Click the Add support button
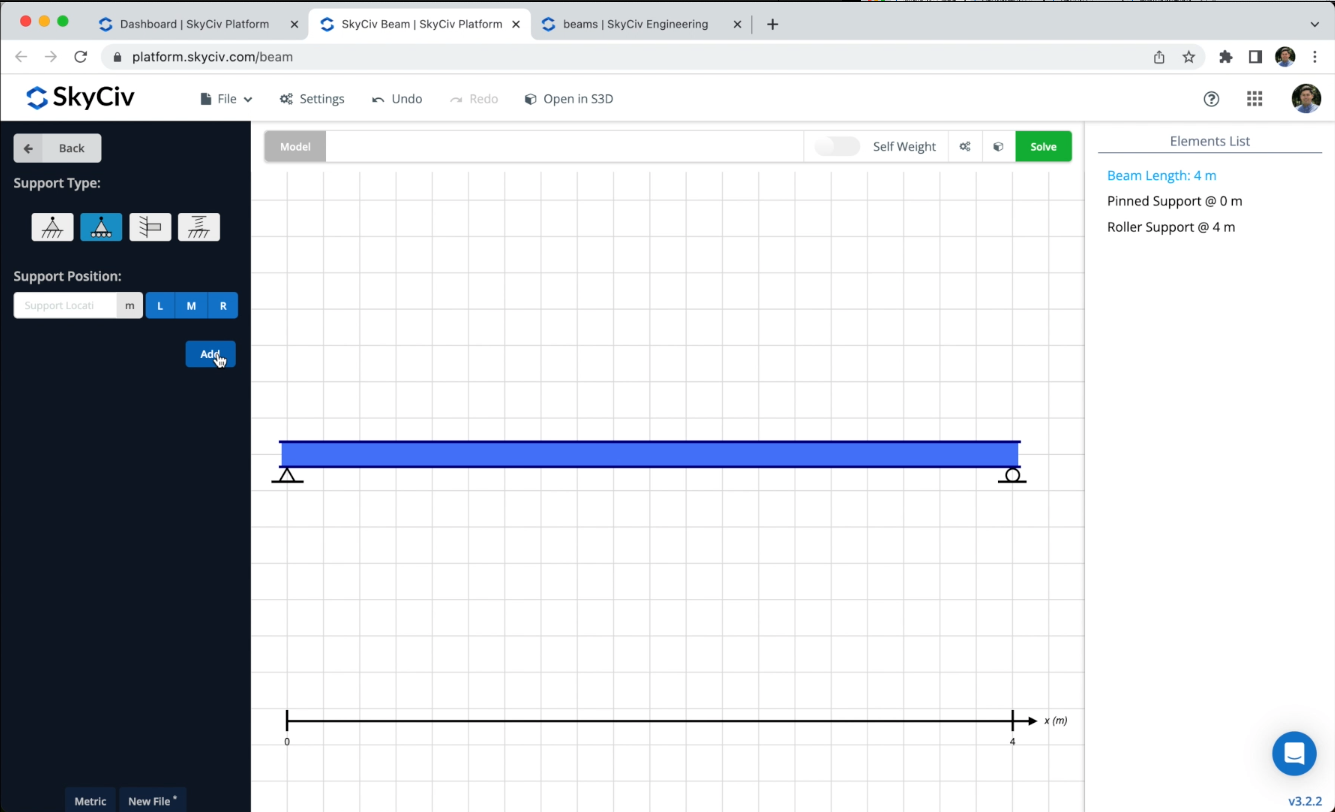The height and width of the screenshot is (812, 1335). pyautogui.click(x=210, y=354)
